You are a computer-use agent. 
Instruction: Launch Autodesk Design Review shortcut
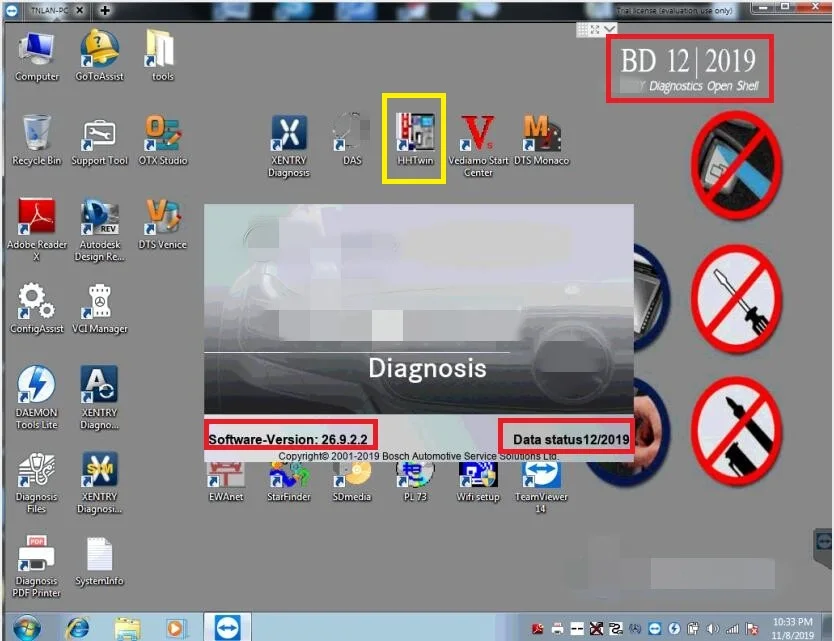[x=99, y=230]
